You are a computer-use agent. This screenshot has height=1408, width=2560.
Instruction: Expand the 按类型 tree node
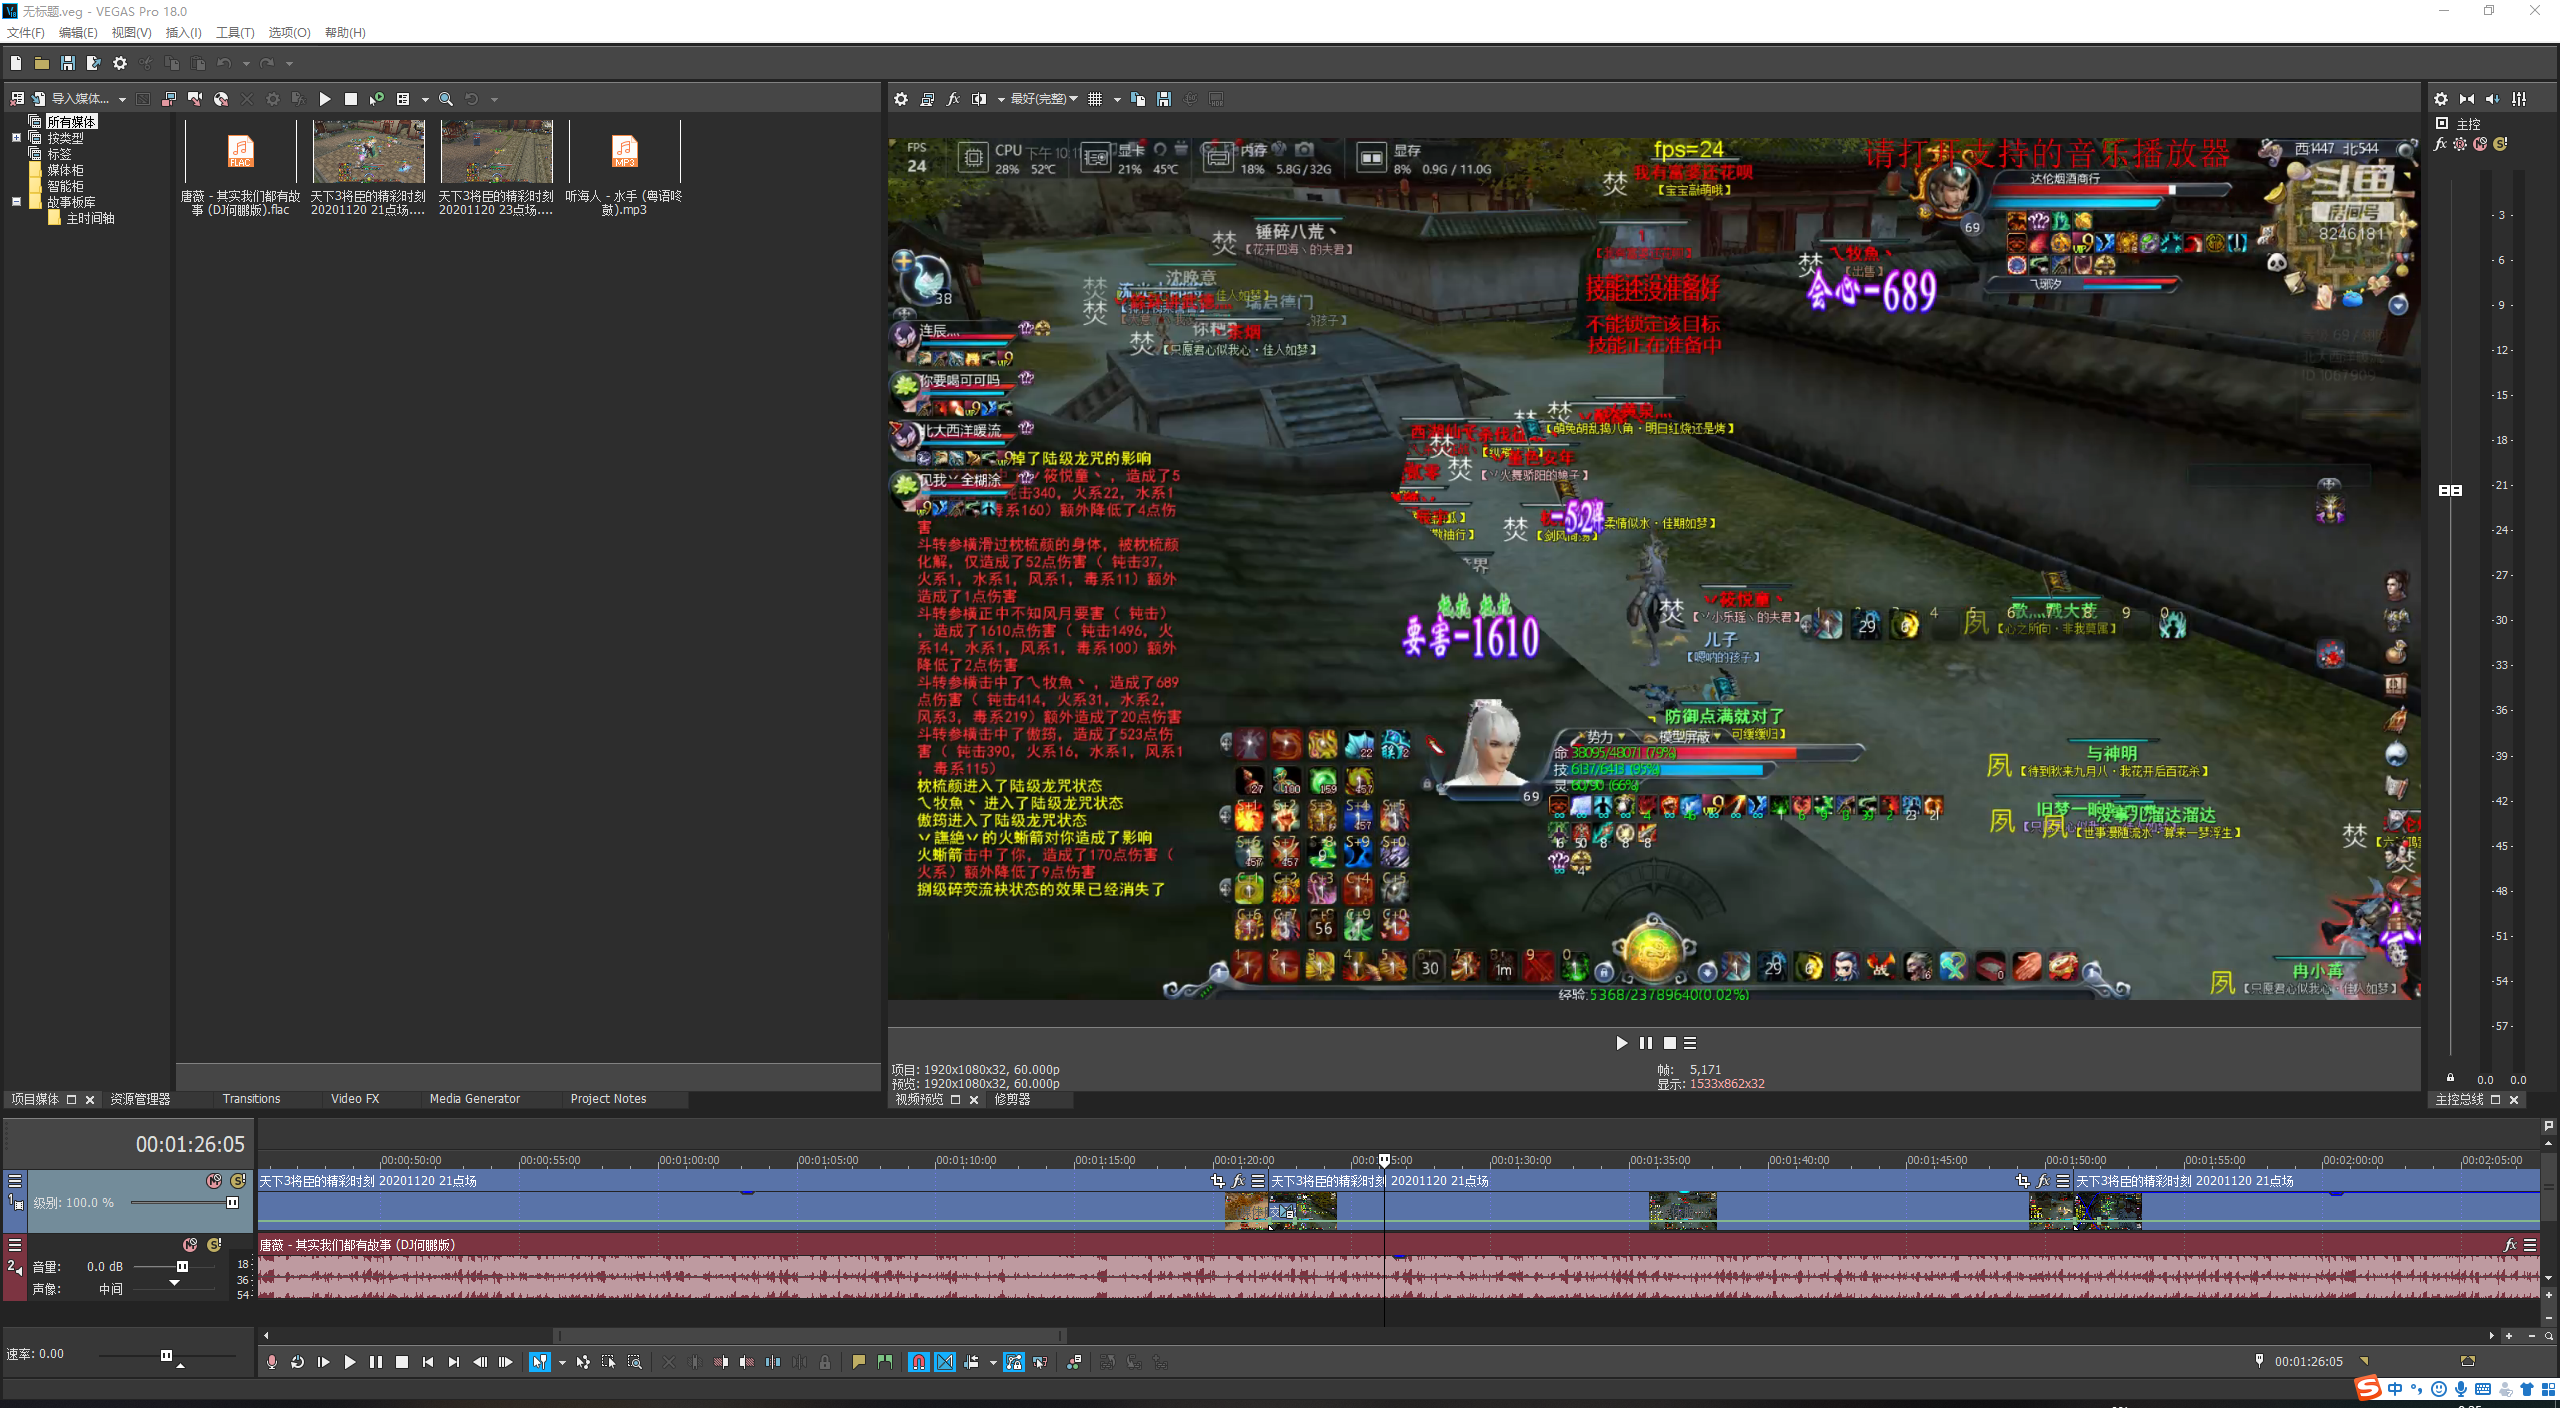(x=16, y=138)
